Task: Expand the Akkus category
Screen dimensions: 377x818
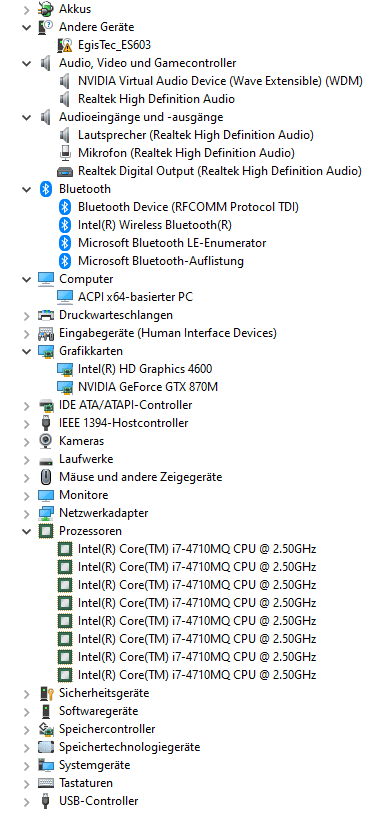Action: tap(27, 9)
